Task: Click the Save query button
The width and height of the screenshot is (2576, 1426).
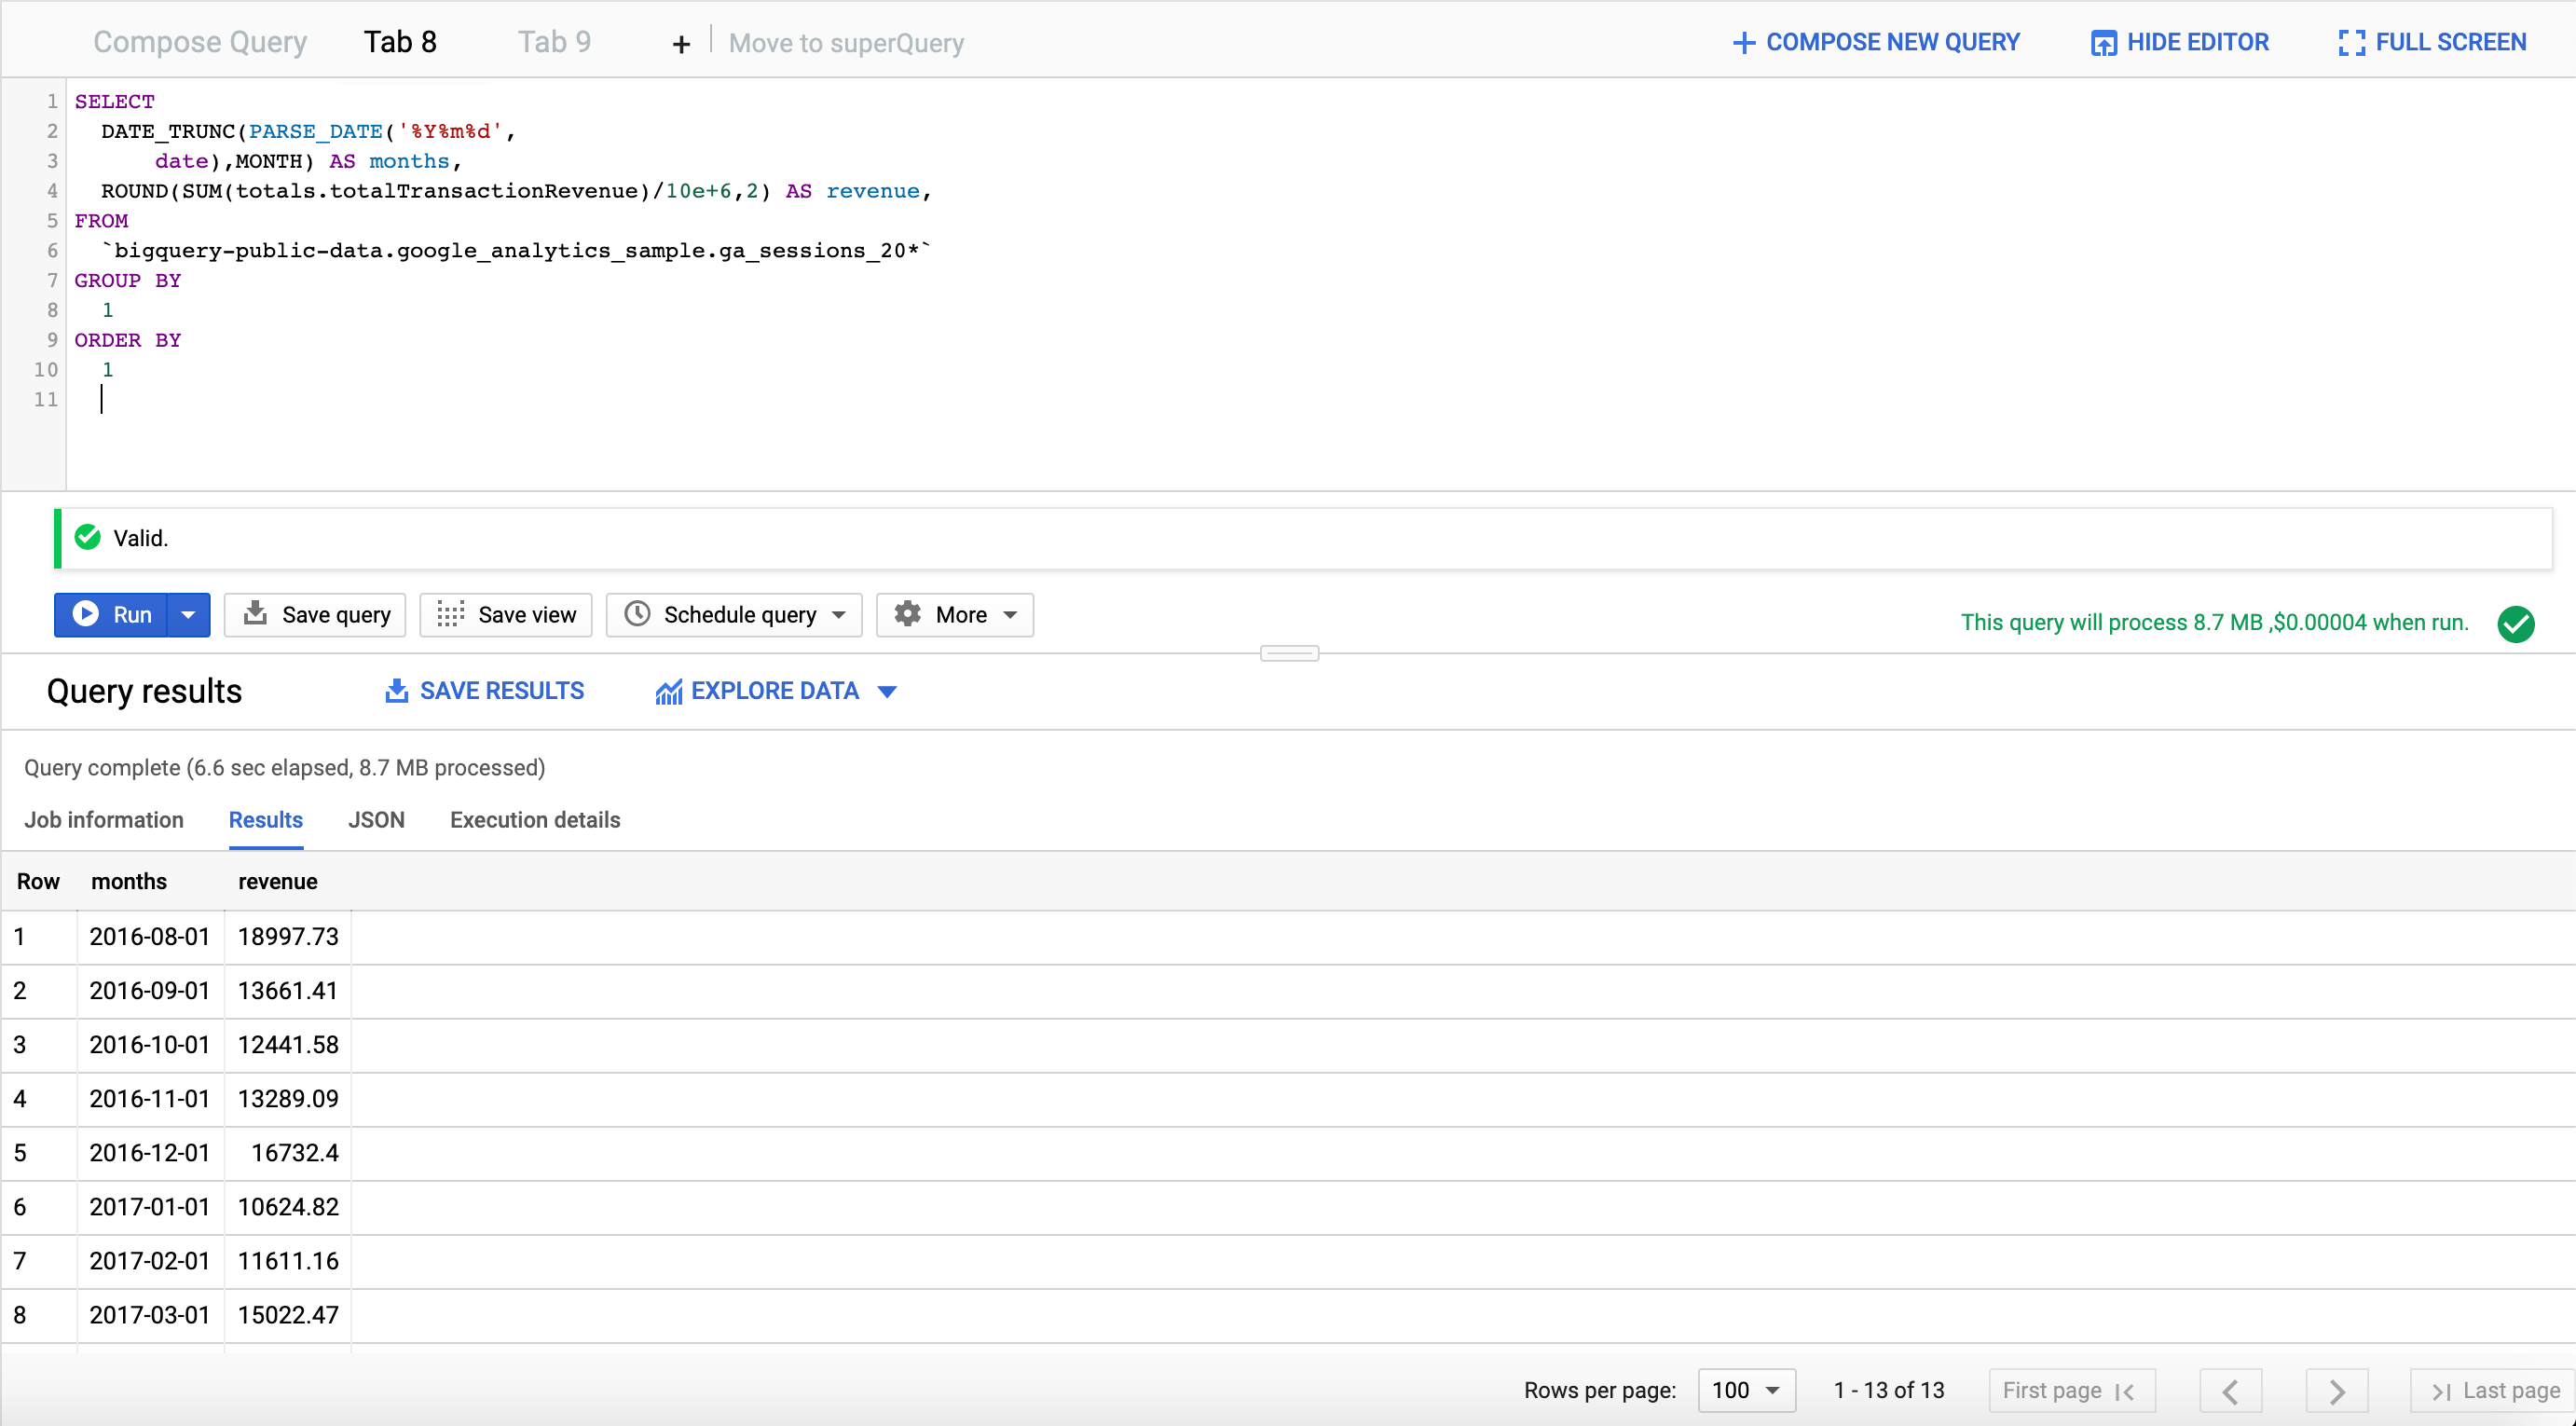Action: (315, 615)
